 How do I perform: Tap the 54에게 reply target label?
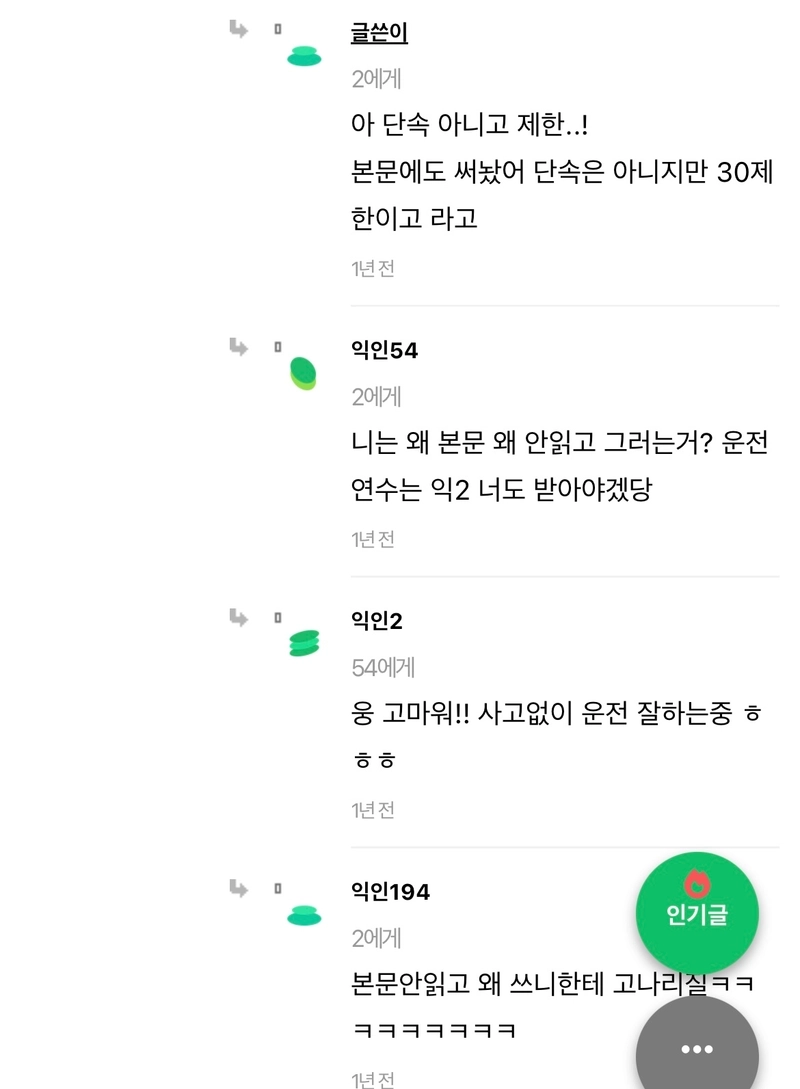383,667
